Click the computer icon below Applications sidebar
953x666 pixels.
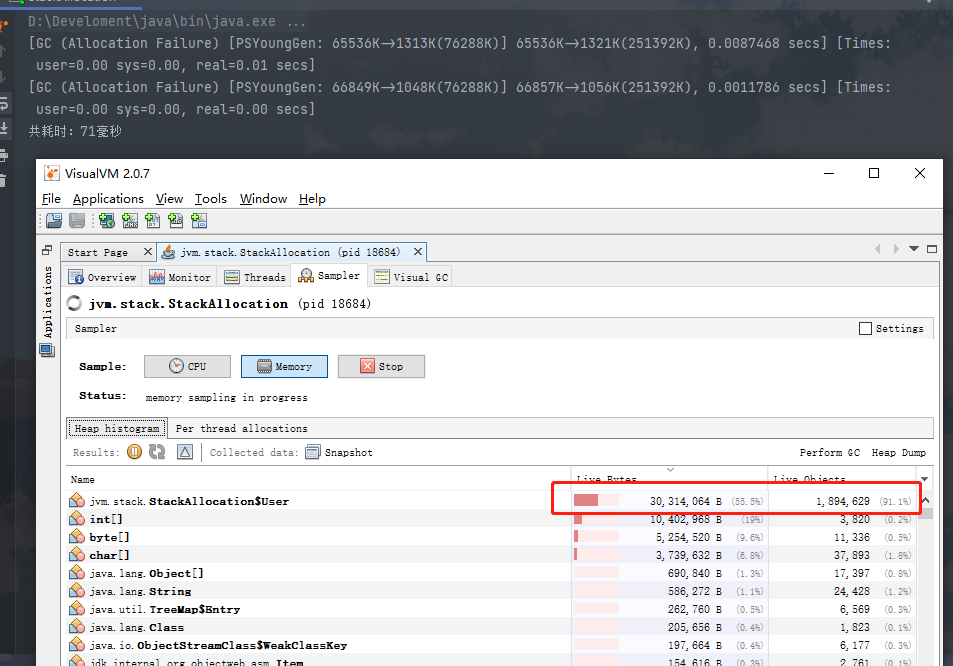pos(47,351)
